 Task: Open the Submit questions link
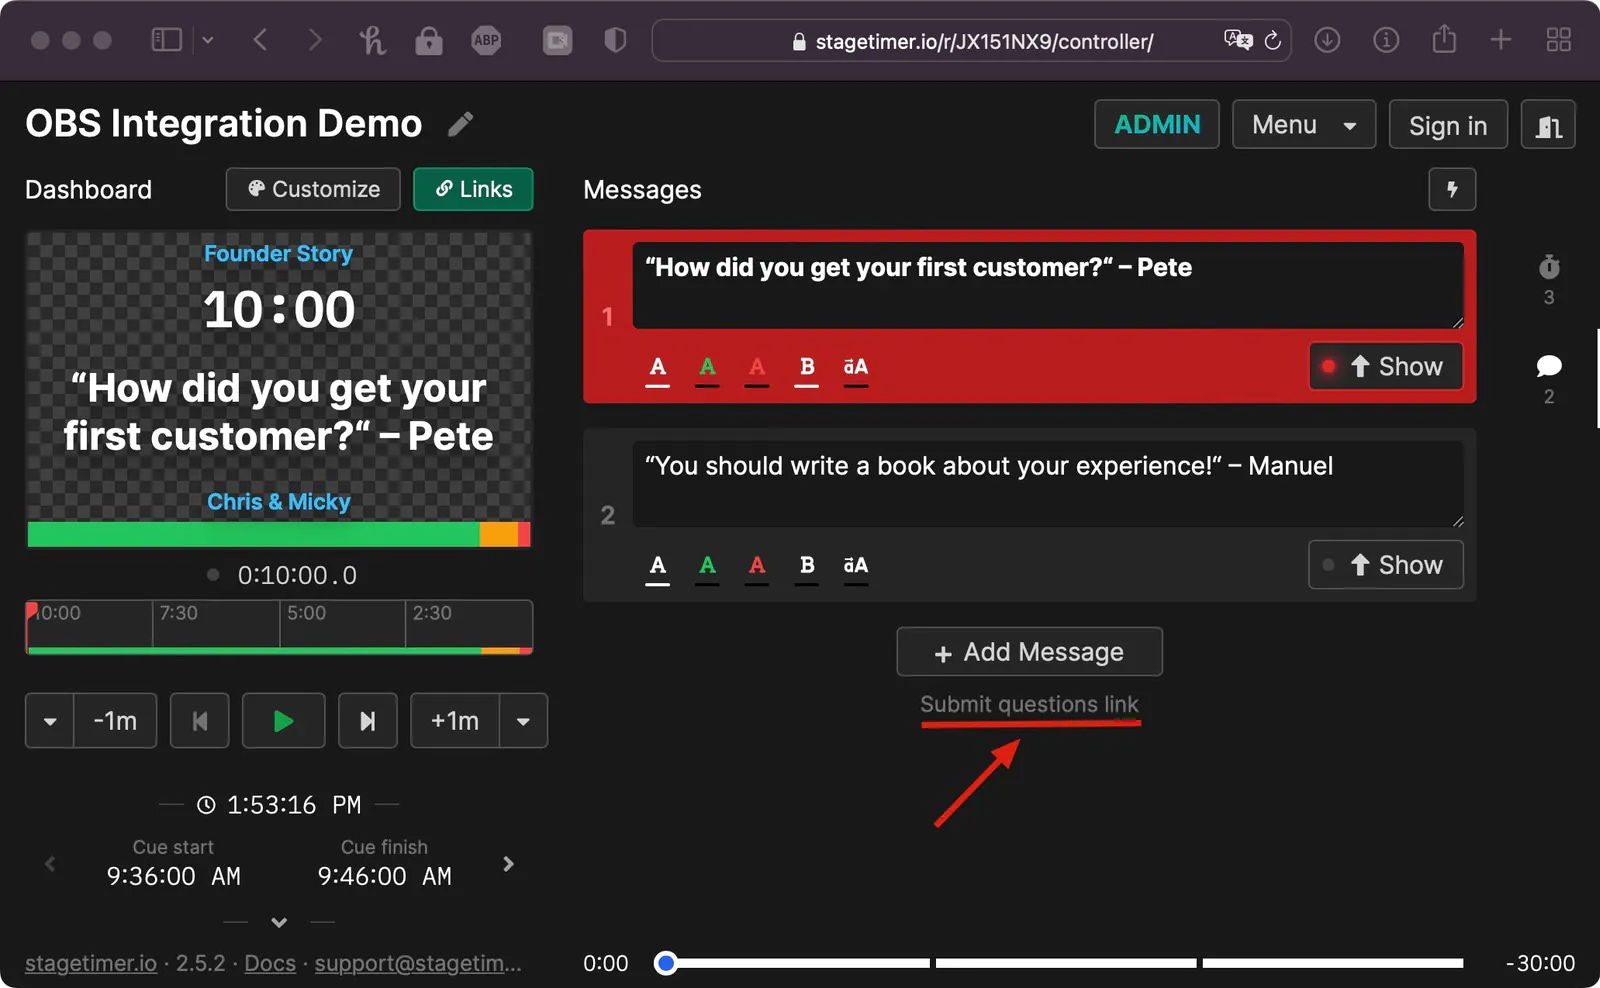(x=1029, y=704)
